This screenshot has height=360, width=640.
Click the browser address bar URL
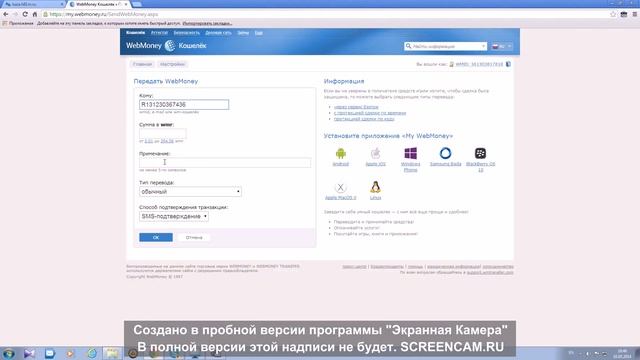[x=104, y=14]
